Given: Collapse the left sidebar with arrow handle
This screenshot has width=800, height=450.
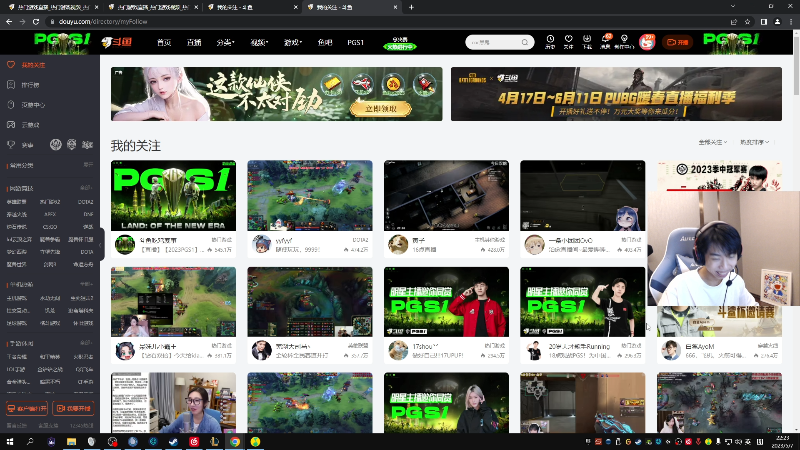Looking at the screenshot, I should point(101,244).
